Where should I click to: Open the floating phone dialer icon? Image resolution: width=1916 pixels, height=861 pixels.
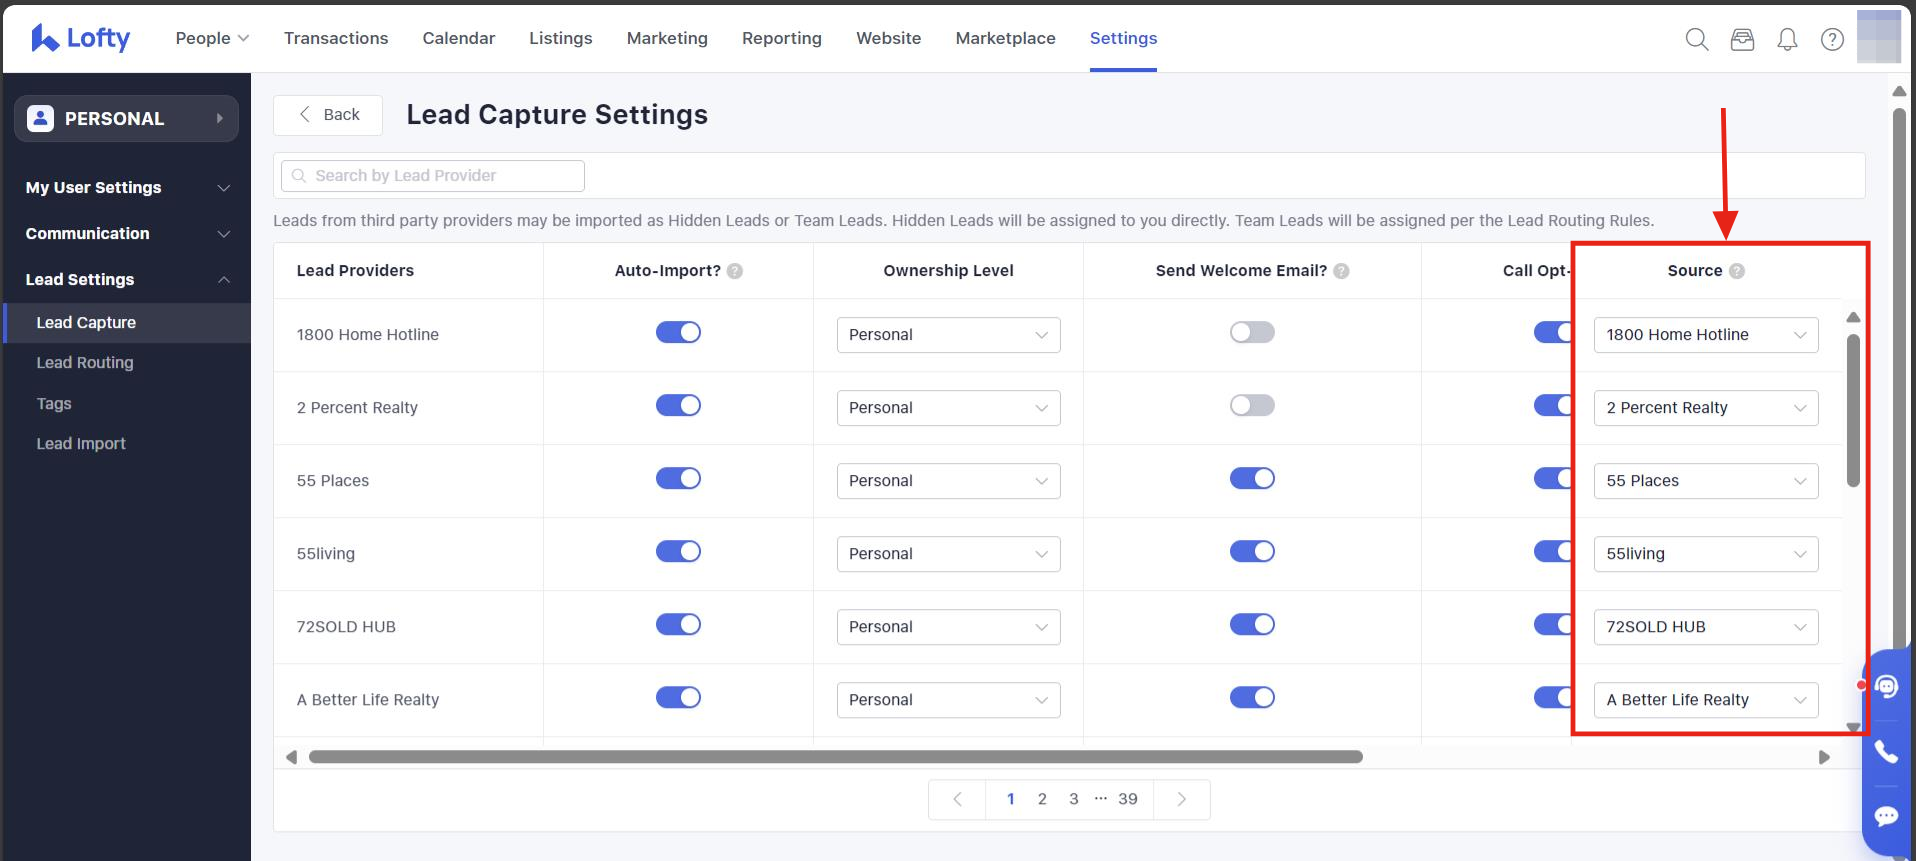tap(1886, 752)
